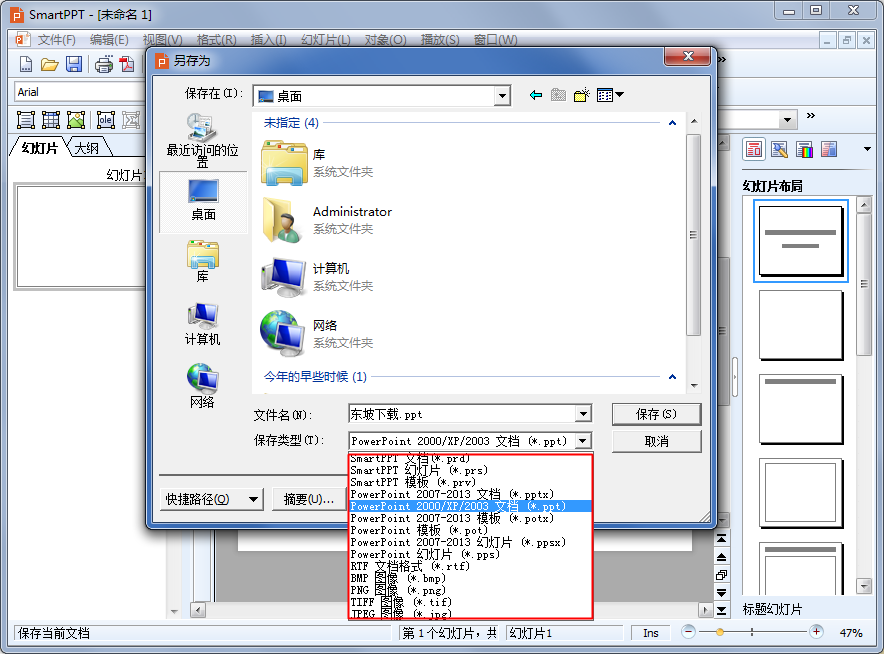Click the Slide design pencil sidebar icon
This screenshot has height=654, width=884.
pos(779,149)
